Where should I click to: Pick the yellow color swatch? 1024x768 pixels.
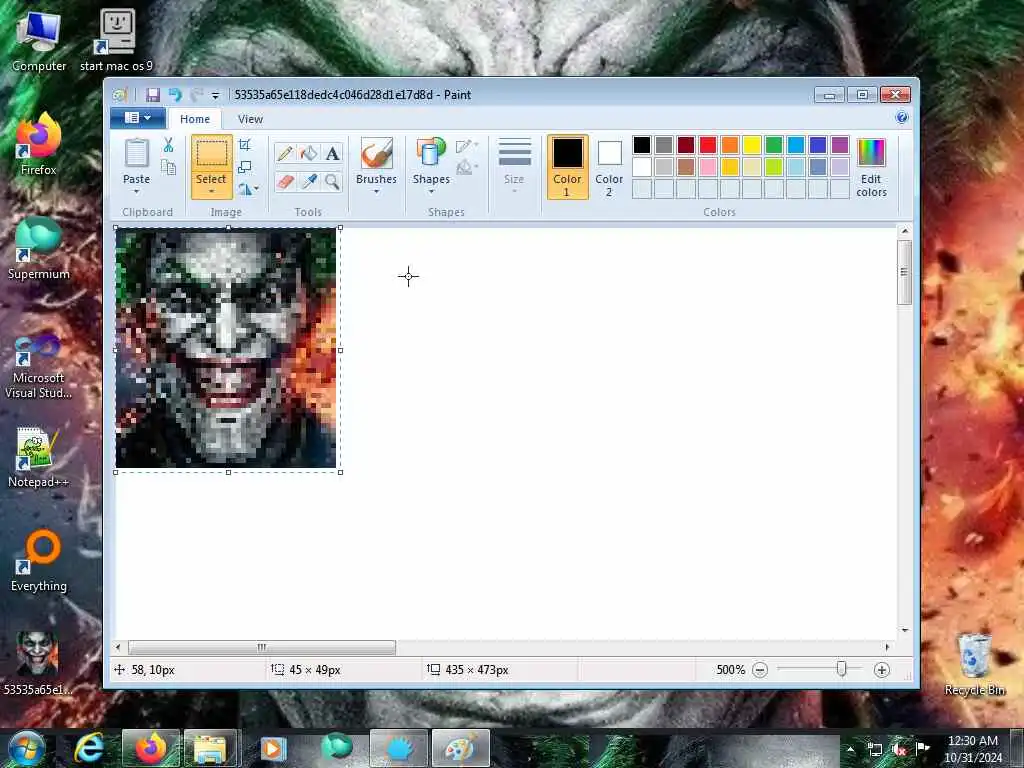[752, 145]
